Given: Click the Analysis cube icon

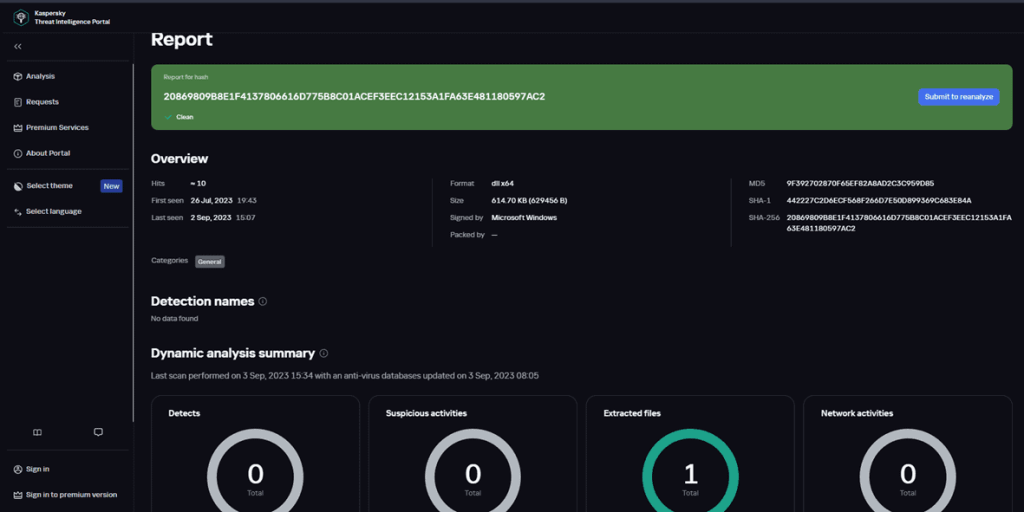Looking at the screenshot, I should [18, 76].
